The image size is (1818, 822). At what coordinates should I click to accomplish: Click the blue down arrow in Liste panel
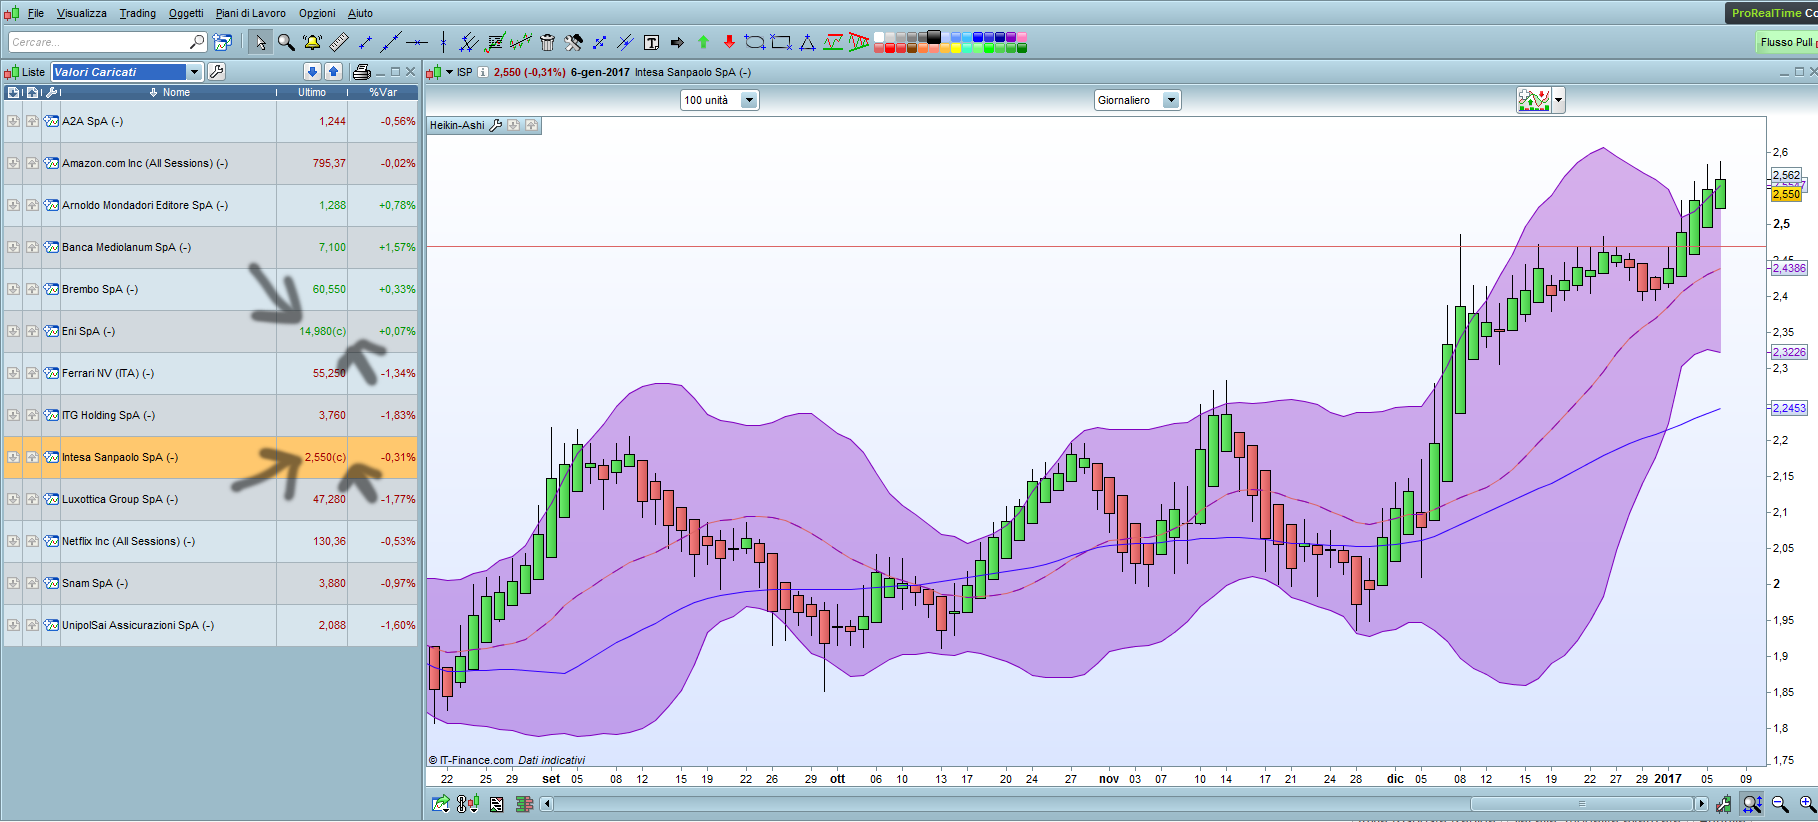(x=312, y=72)
